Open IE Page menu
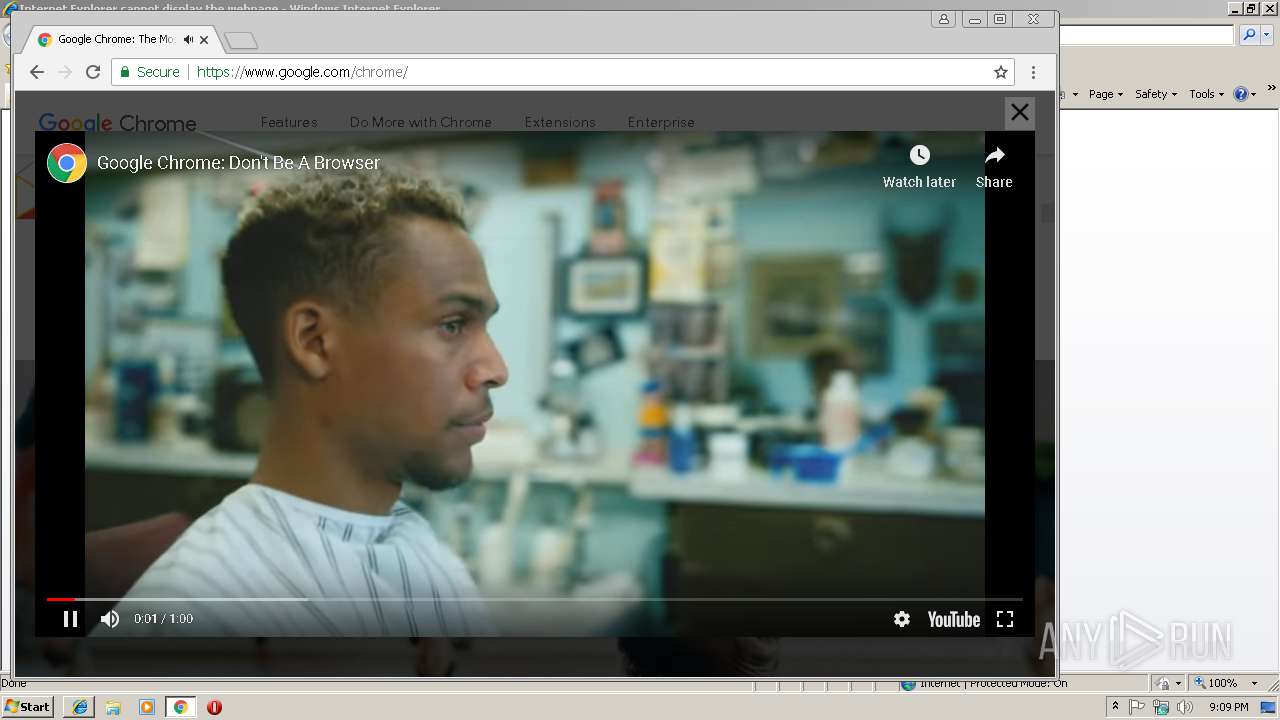 tap(1106, 94)
